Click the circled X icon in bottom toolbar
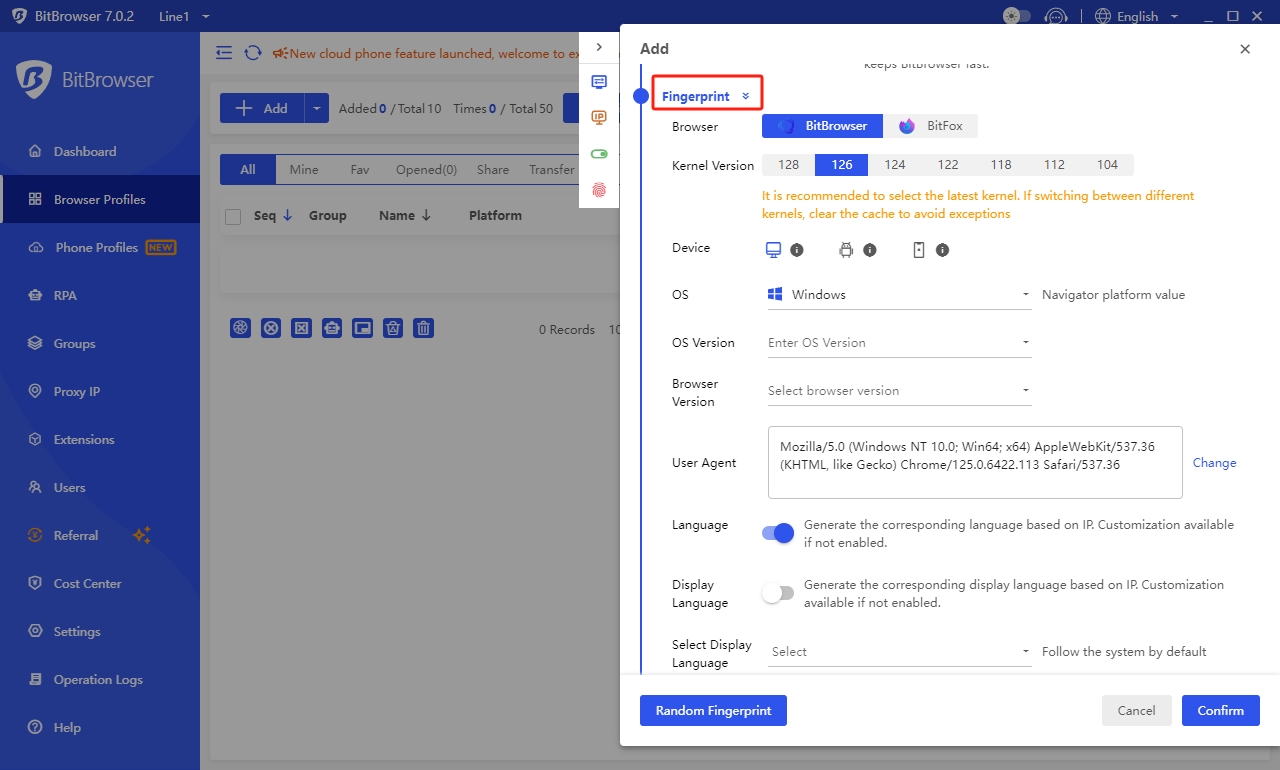1280x770 pixels. click(x=271, y=328)
